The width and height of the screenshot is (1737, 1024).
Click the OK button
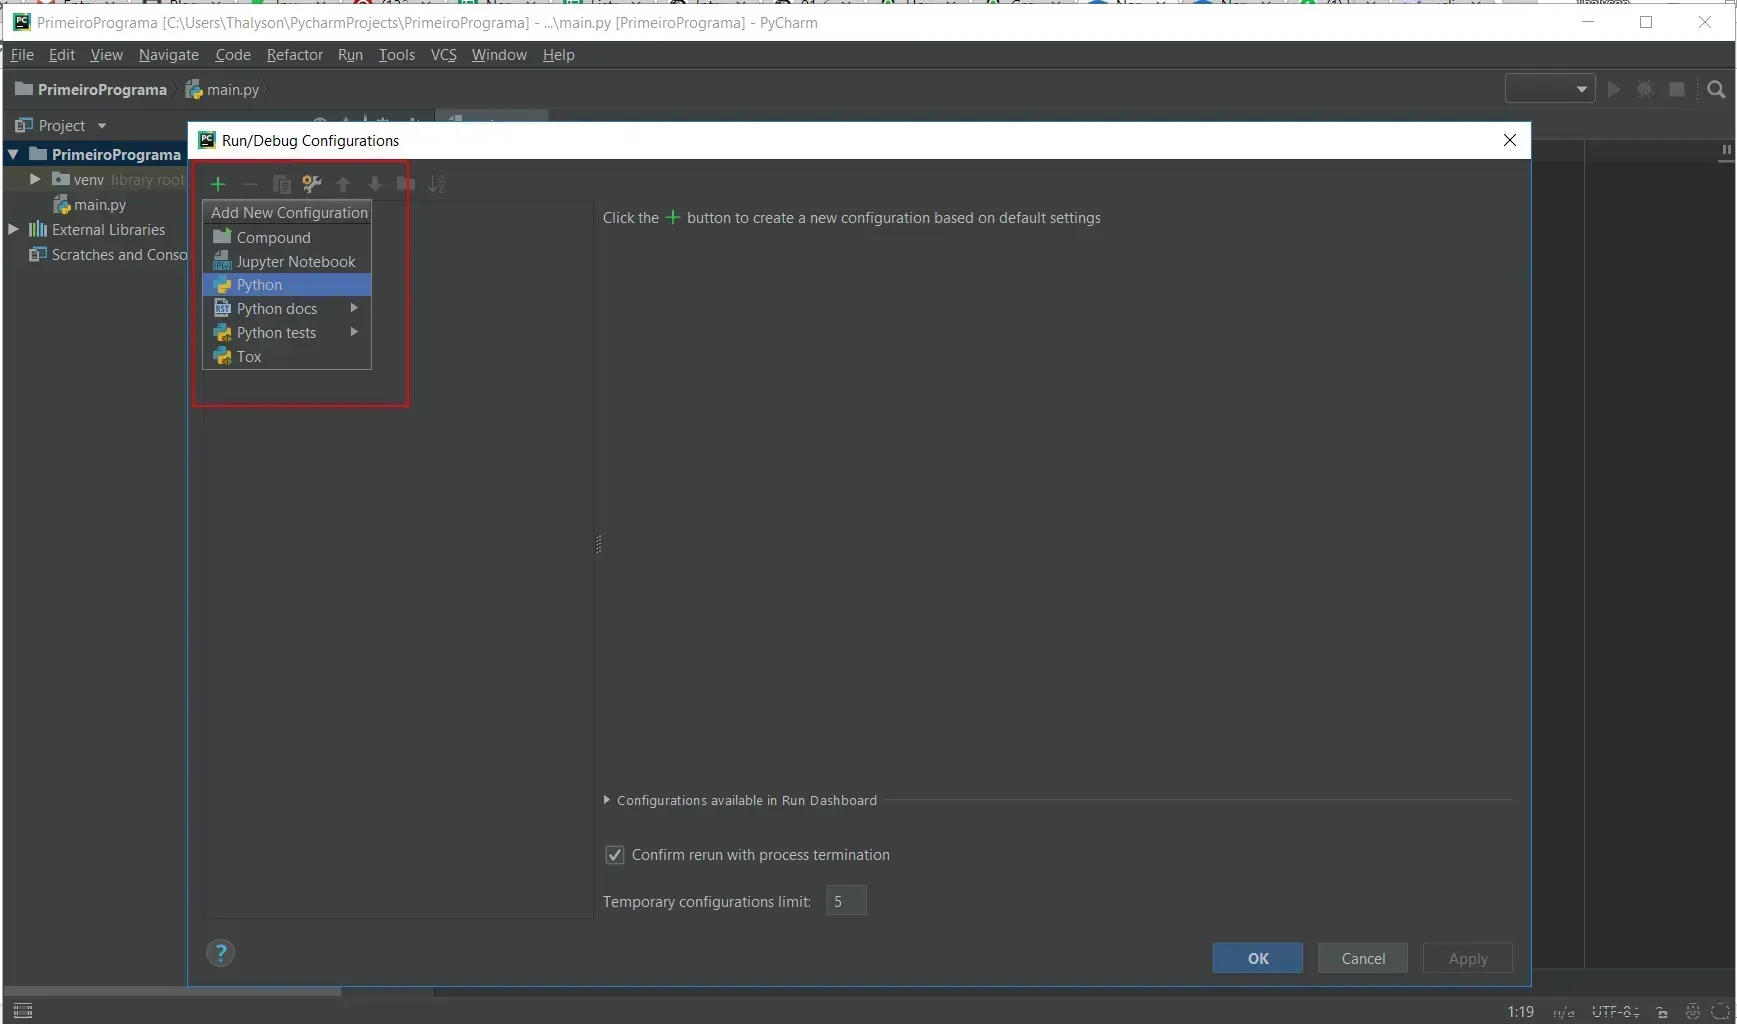[x=1257, y=958]
